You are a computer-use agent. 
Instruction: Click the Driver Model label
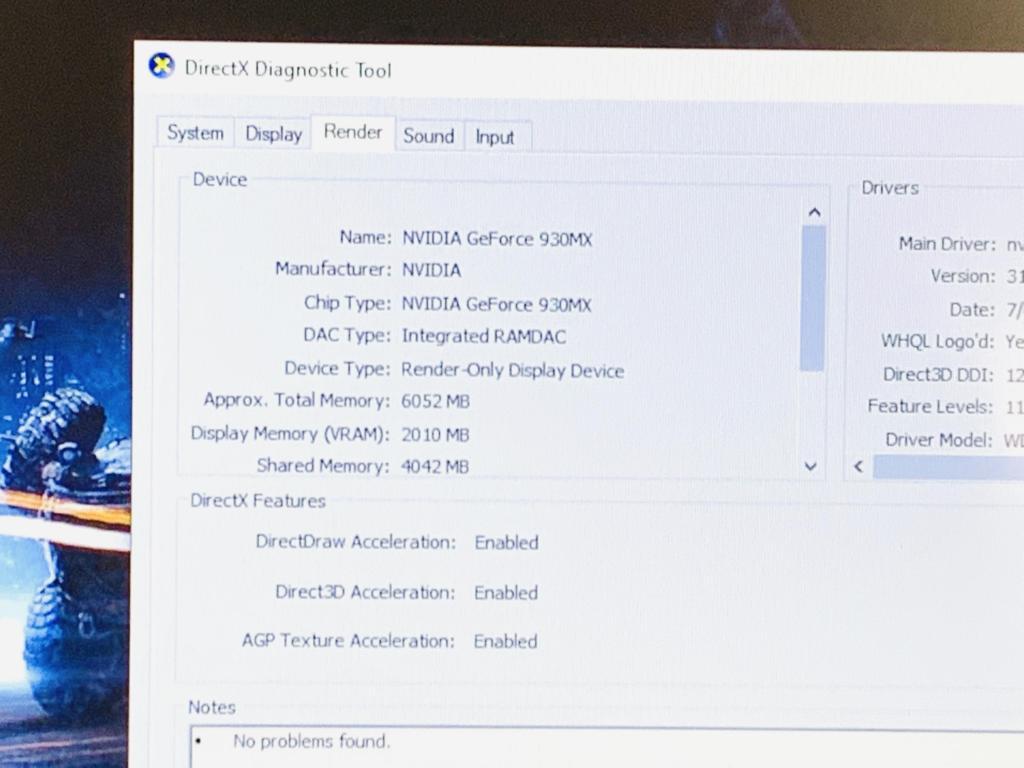coord(939,440)
